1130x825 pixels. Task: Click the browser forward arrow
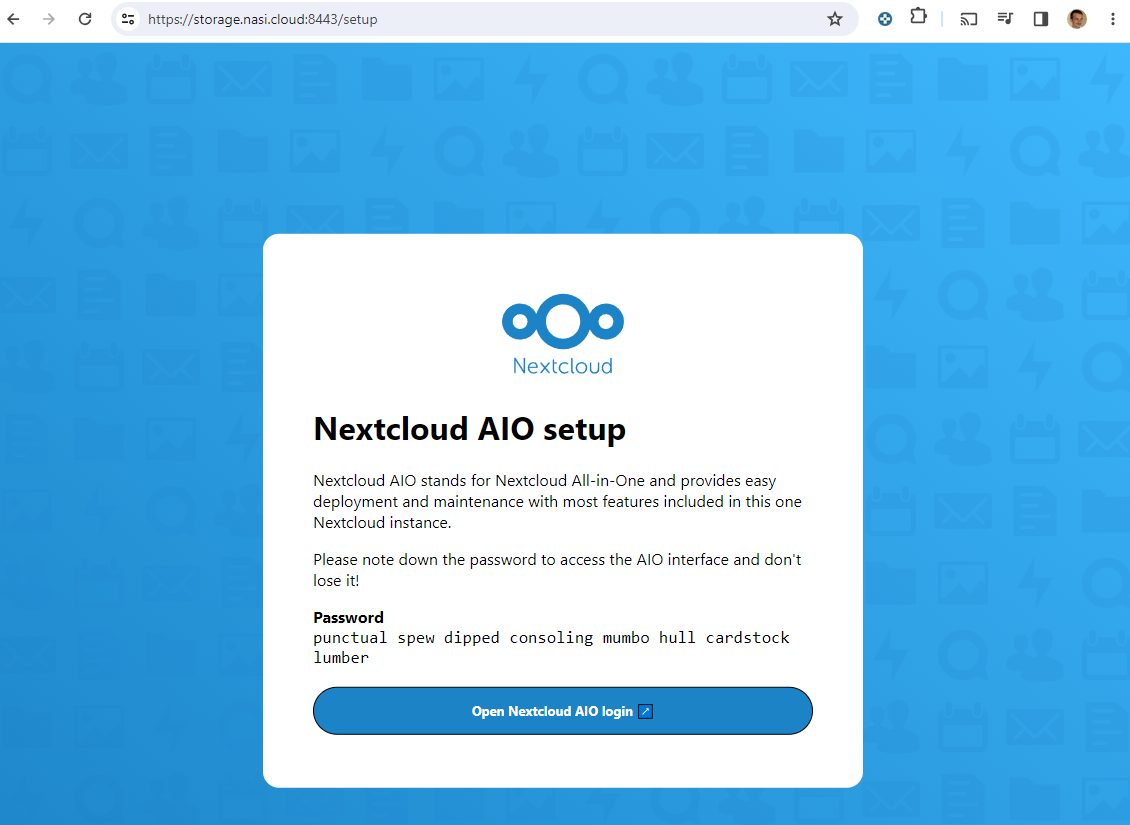coord(49,19)
